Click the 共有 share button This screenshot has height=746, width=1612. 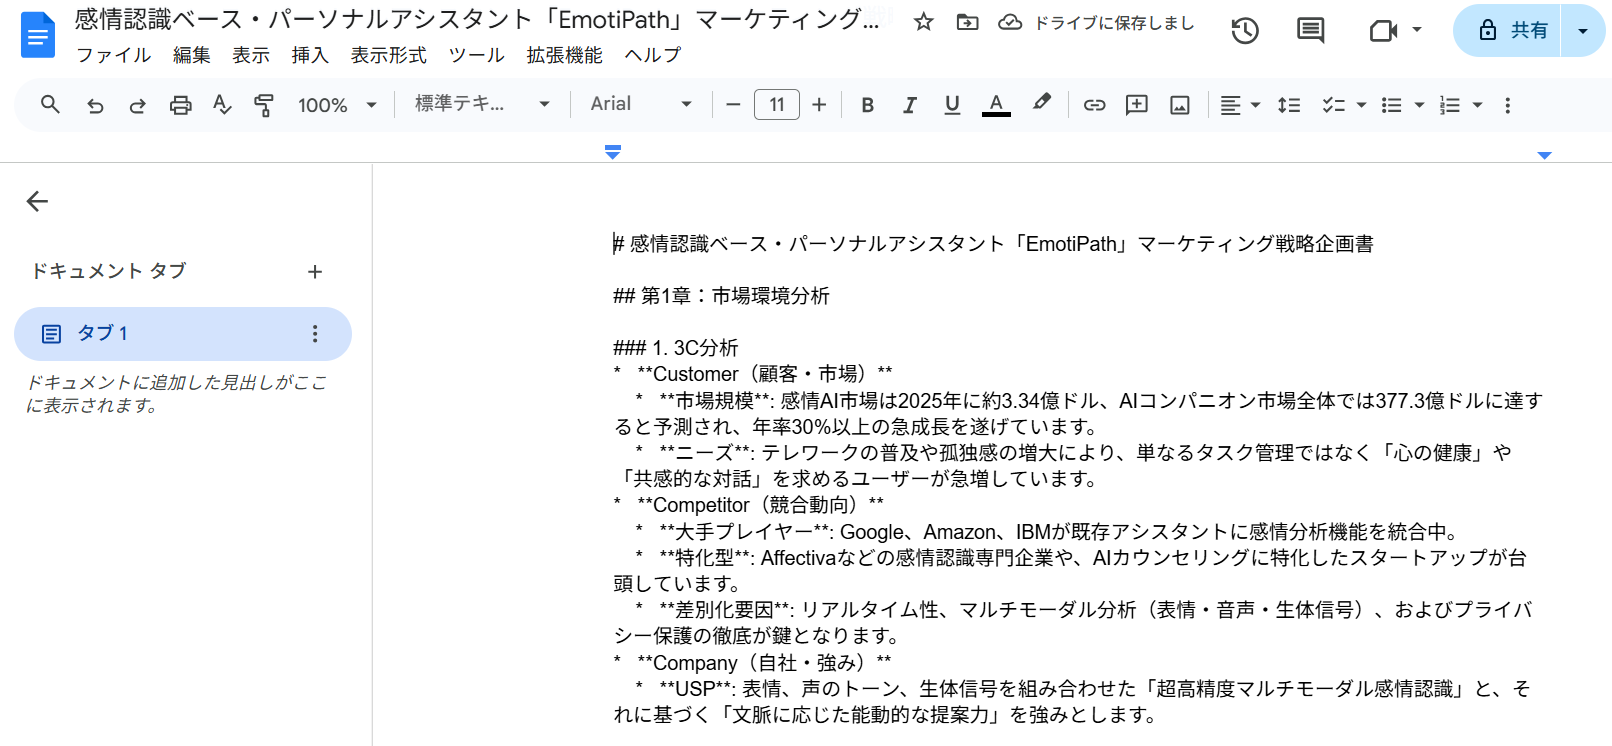(1509, 31)
